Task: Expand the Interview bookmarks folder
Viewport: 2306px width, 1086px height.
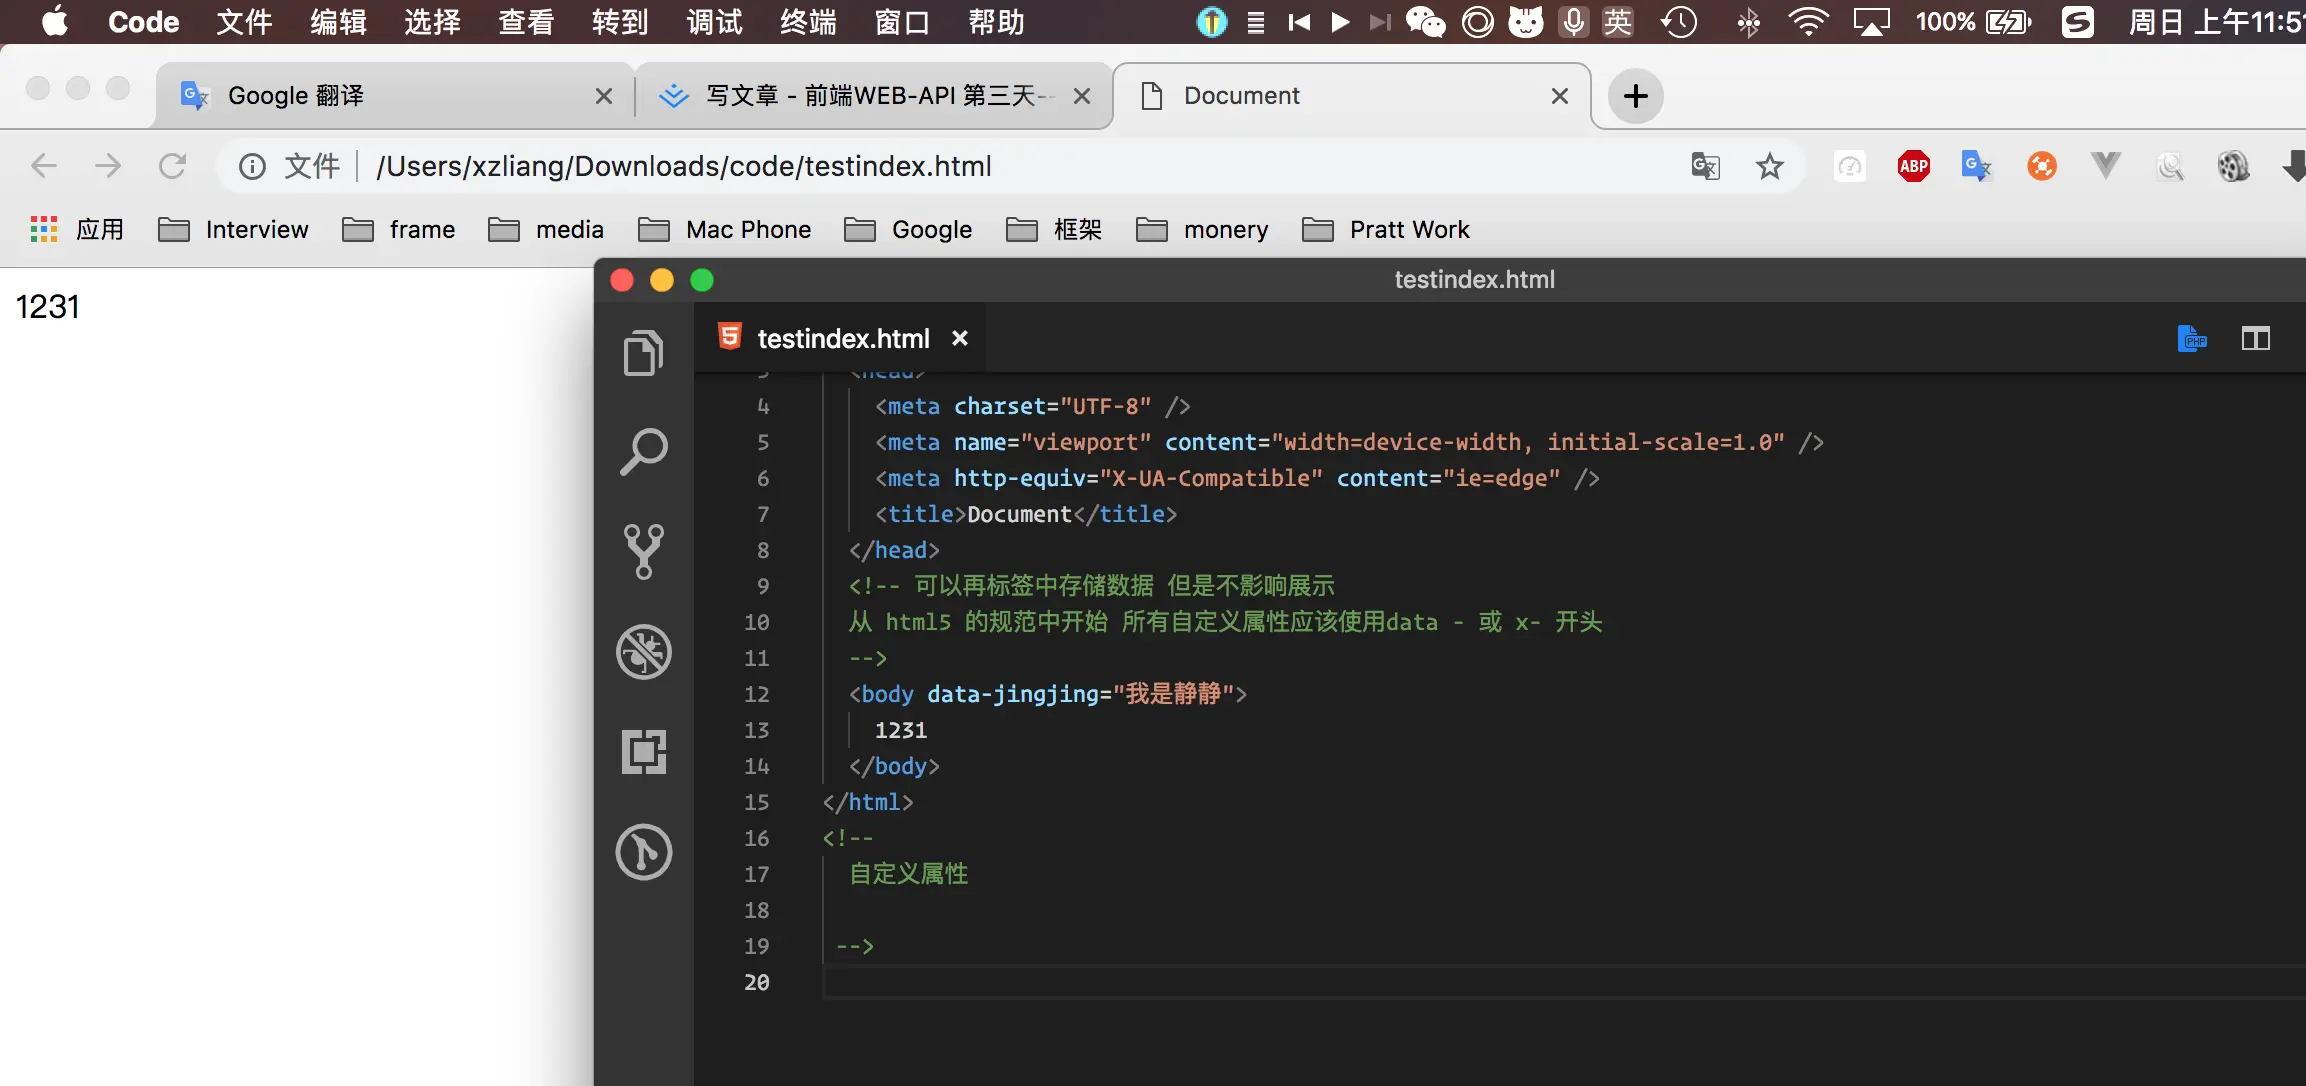Action: (234, 230)
